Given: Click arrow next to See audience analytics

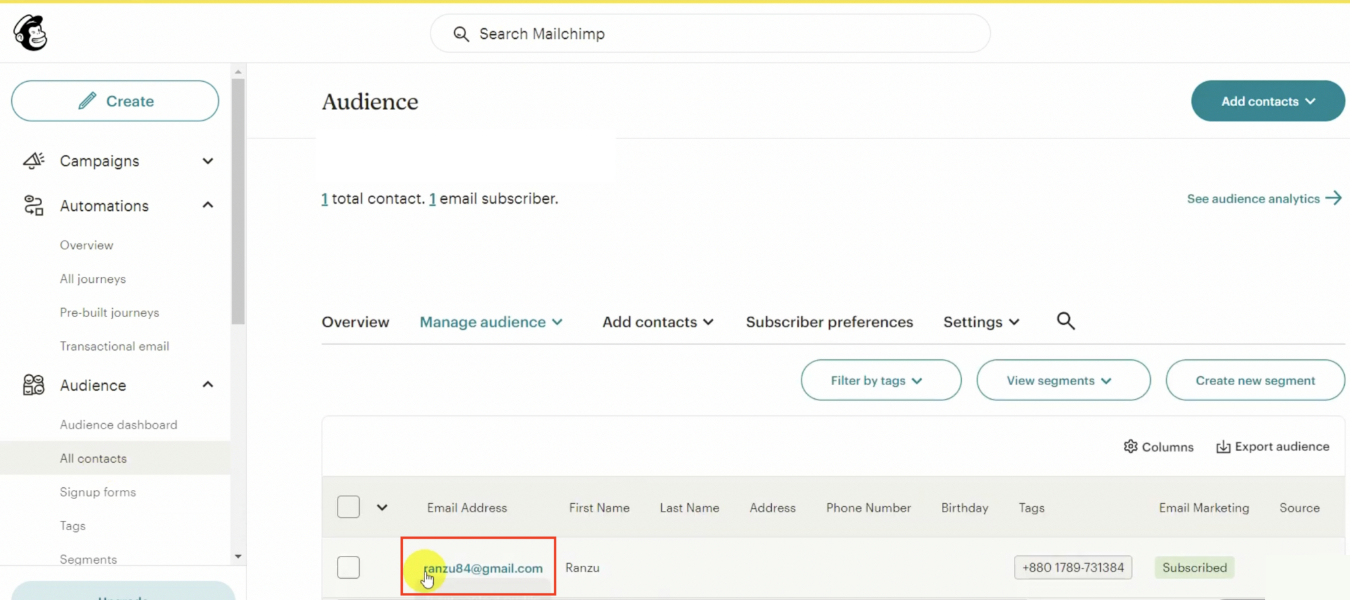Looking at the screenshot, I should tap(1334, 198).
